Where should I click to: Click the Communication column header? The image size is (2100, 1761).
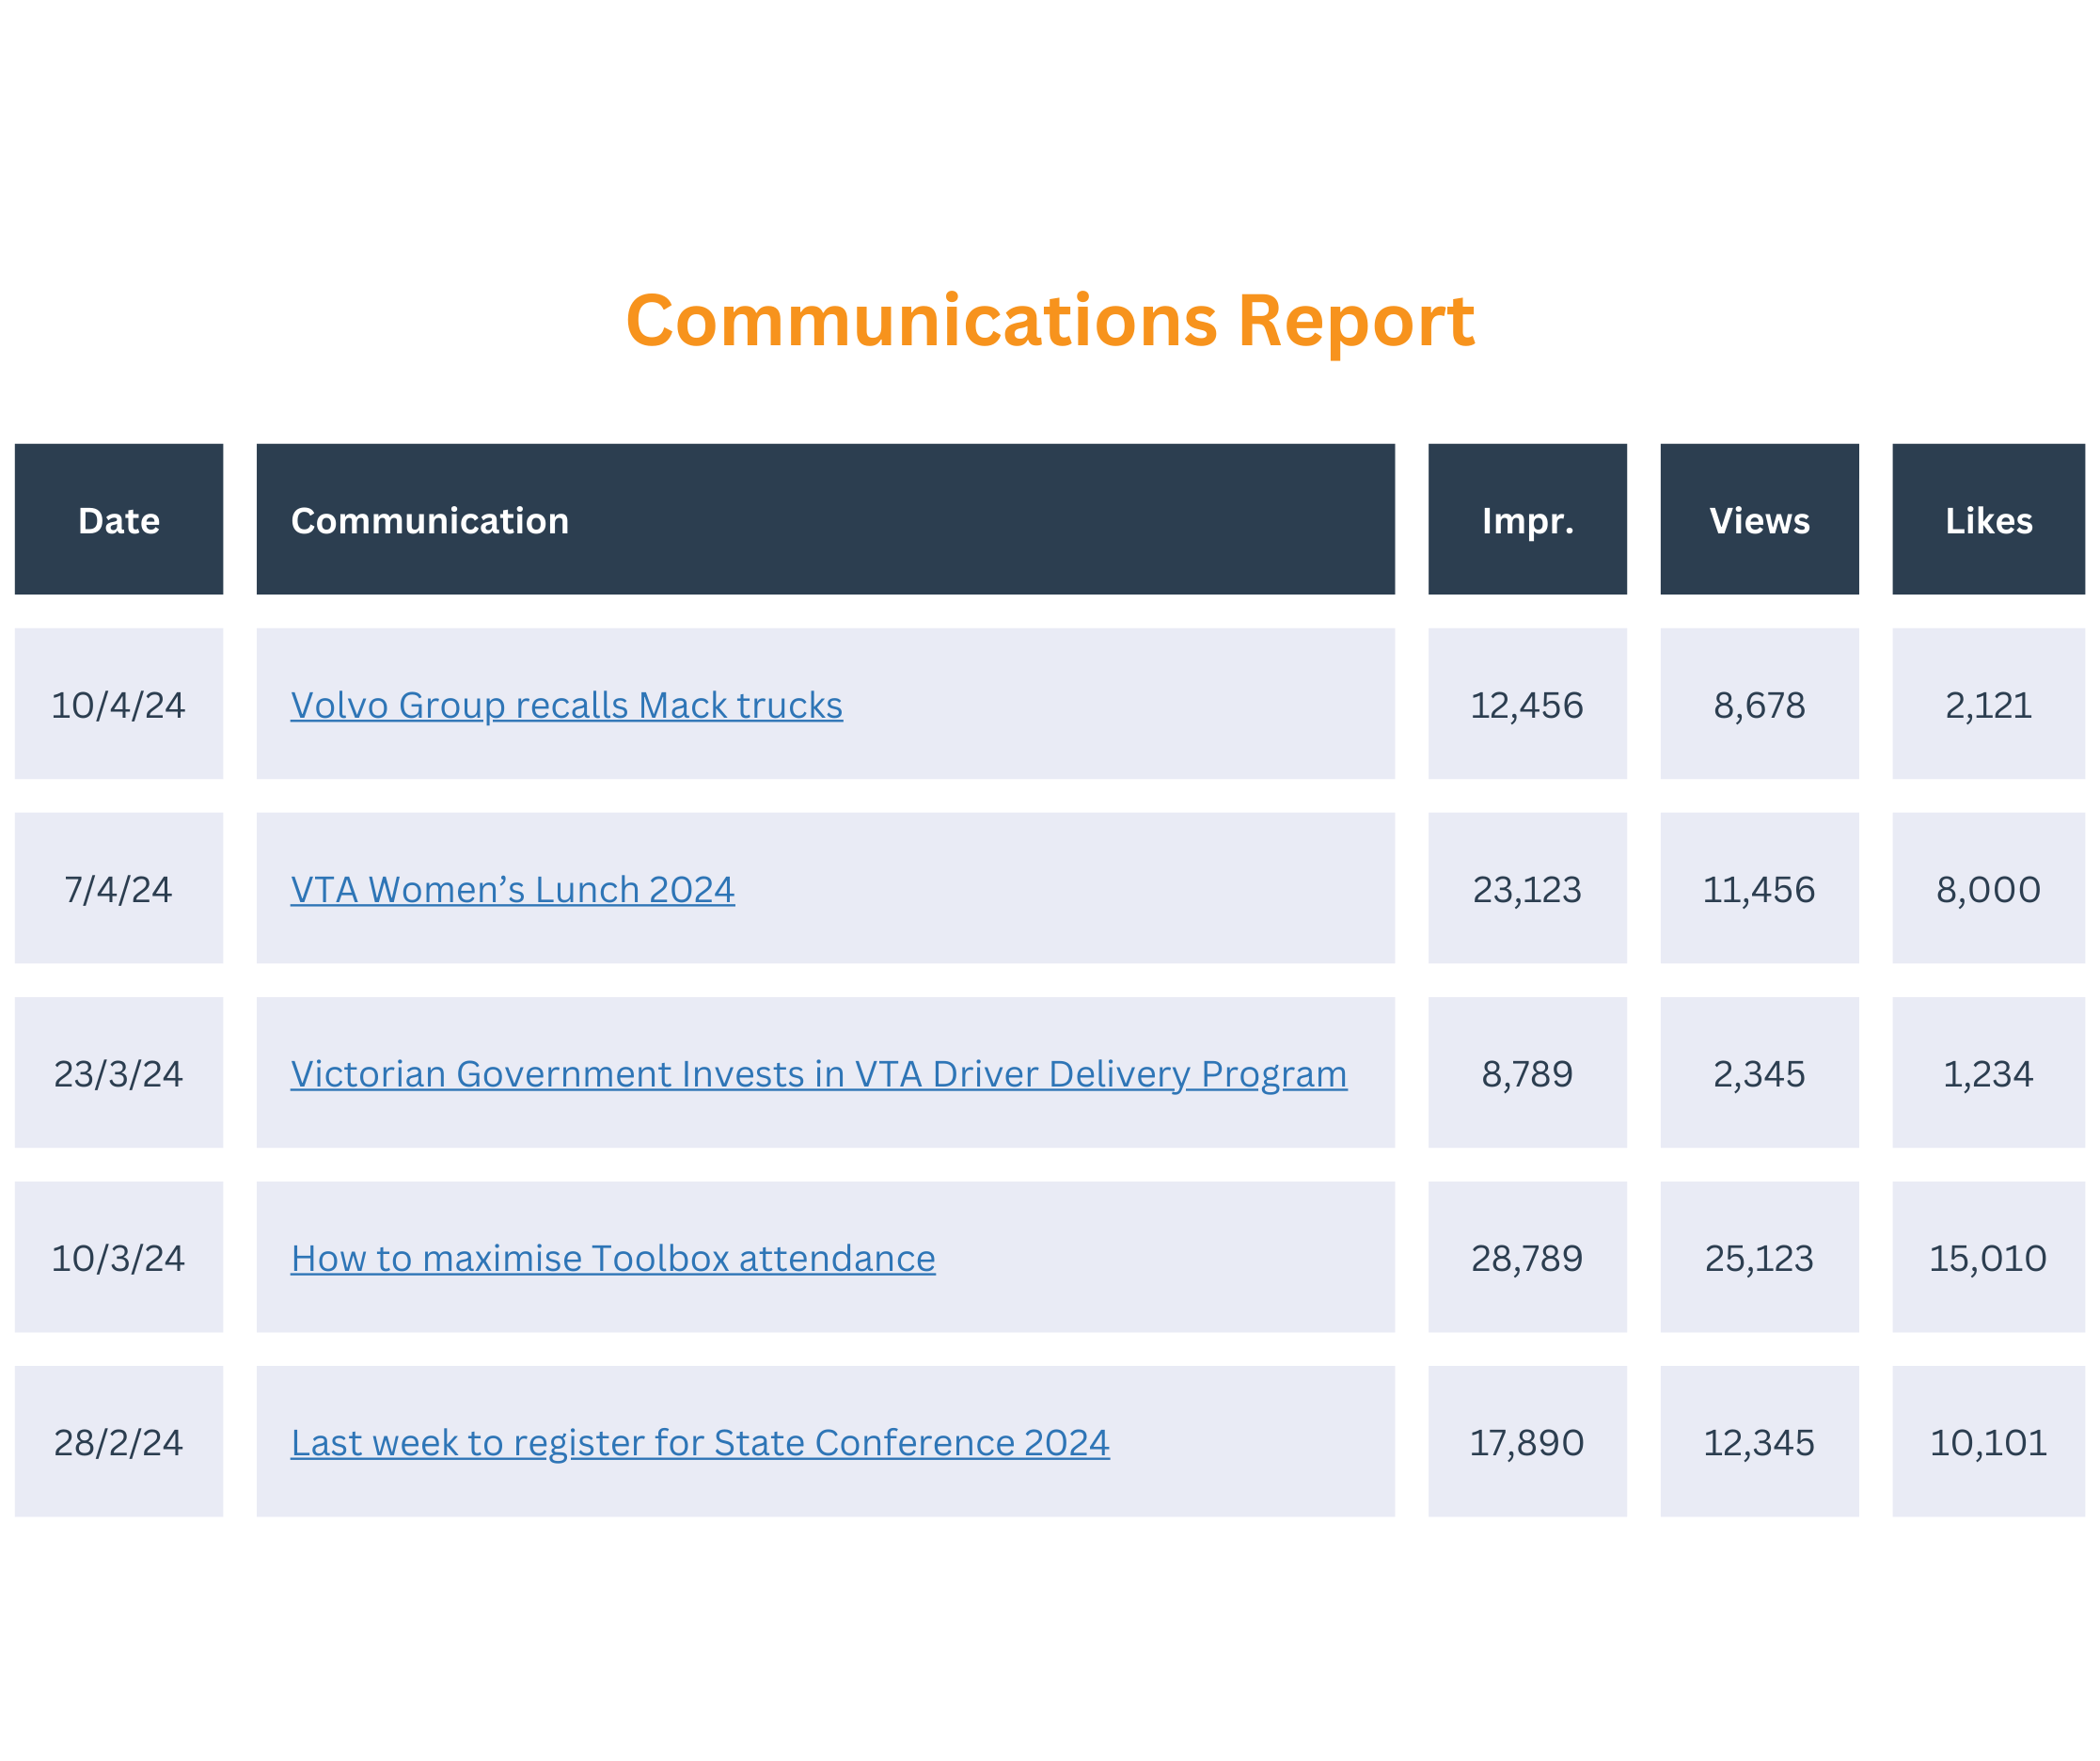click(430, 521)
